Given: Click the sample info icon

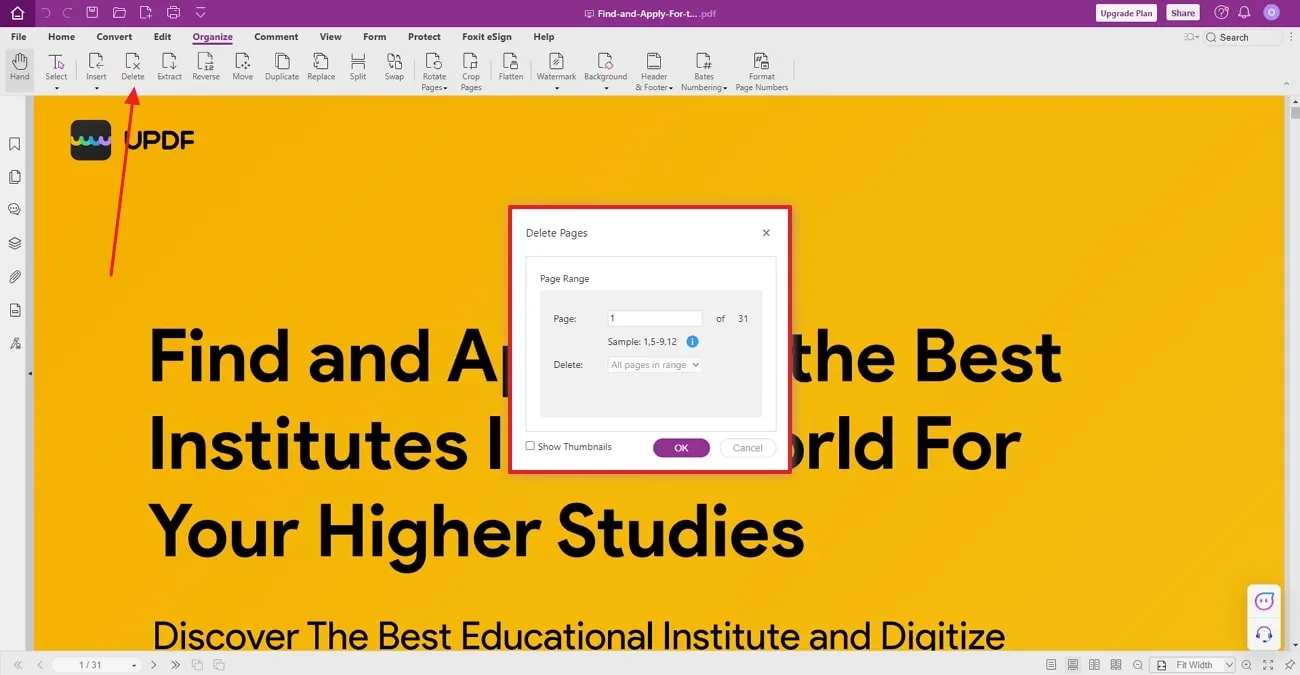Looking at the screenshot, I should tap(692, 342).
